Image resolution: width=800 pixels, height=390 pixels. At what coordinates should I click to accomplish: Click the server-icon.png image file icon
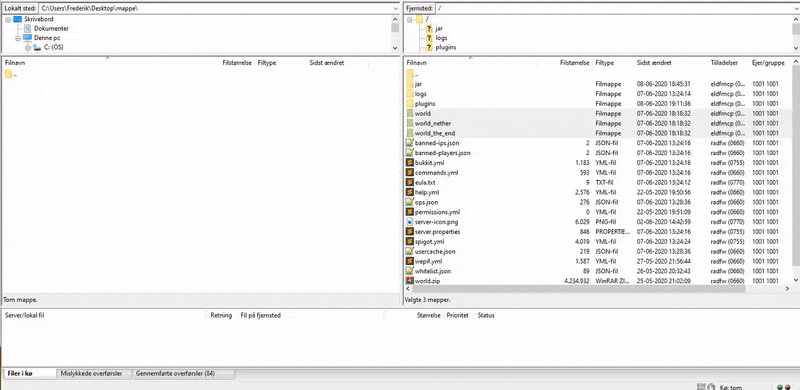[409, 222]
